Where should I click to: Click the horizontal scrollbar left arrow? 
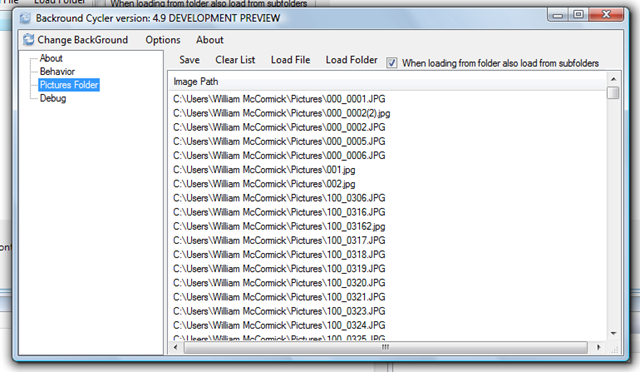point(176,347)
